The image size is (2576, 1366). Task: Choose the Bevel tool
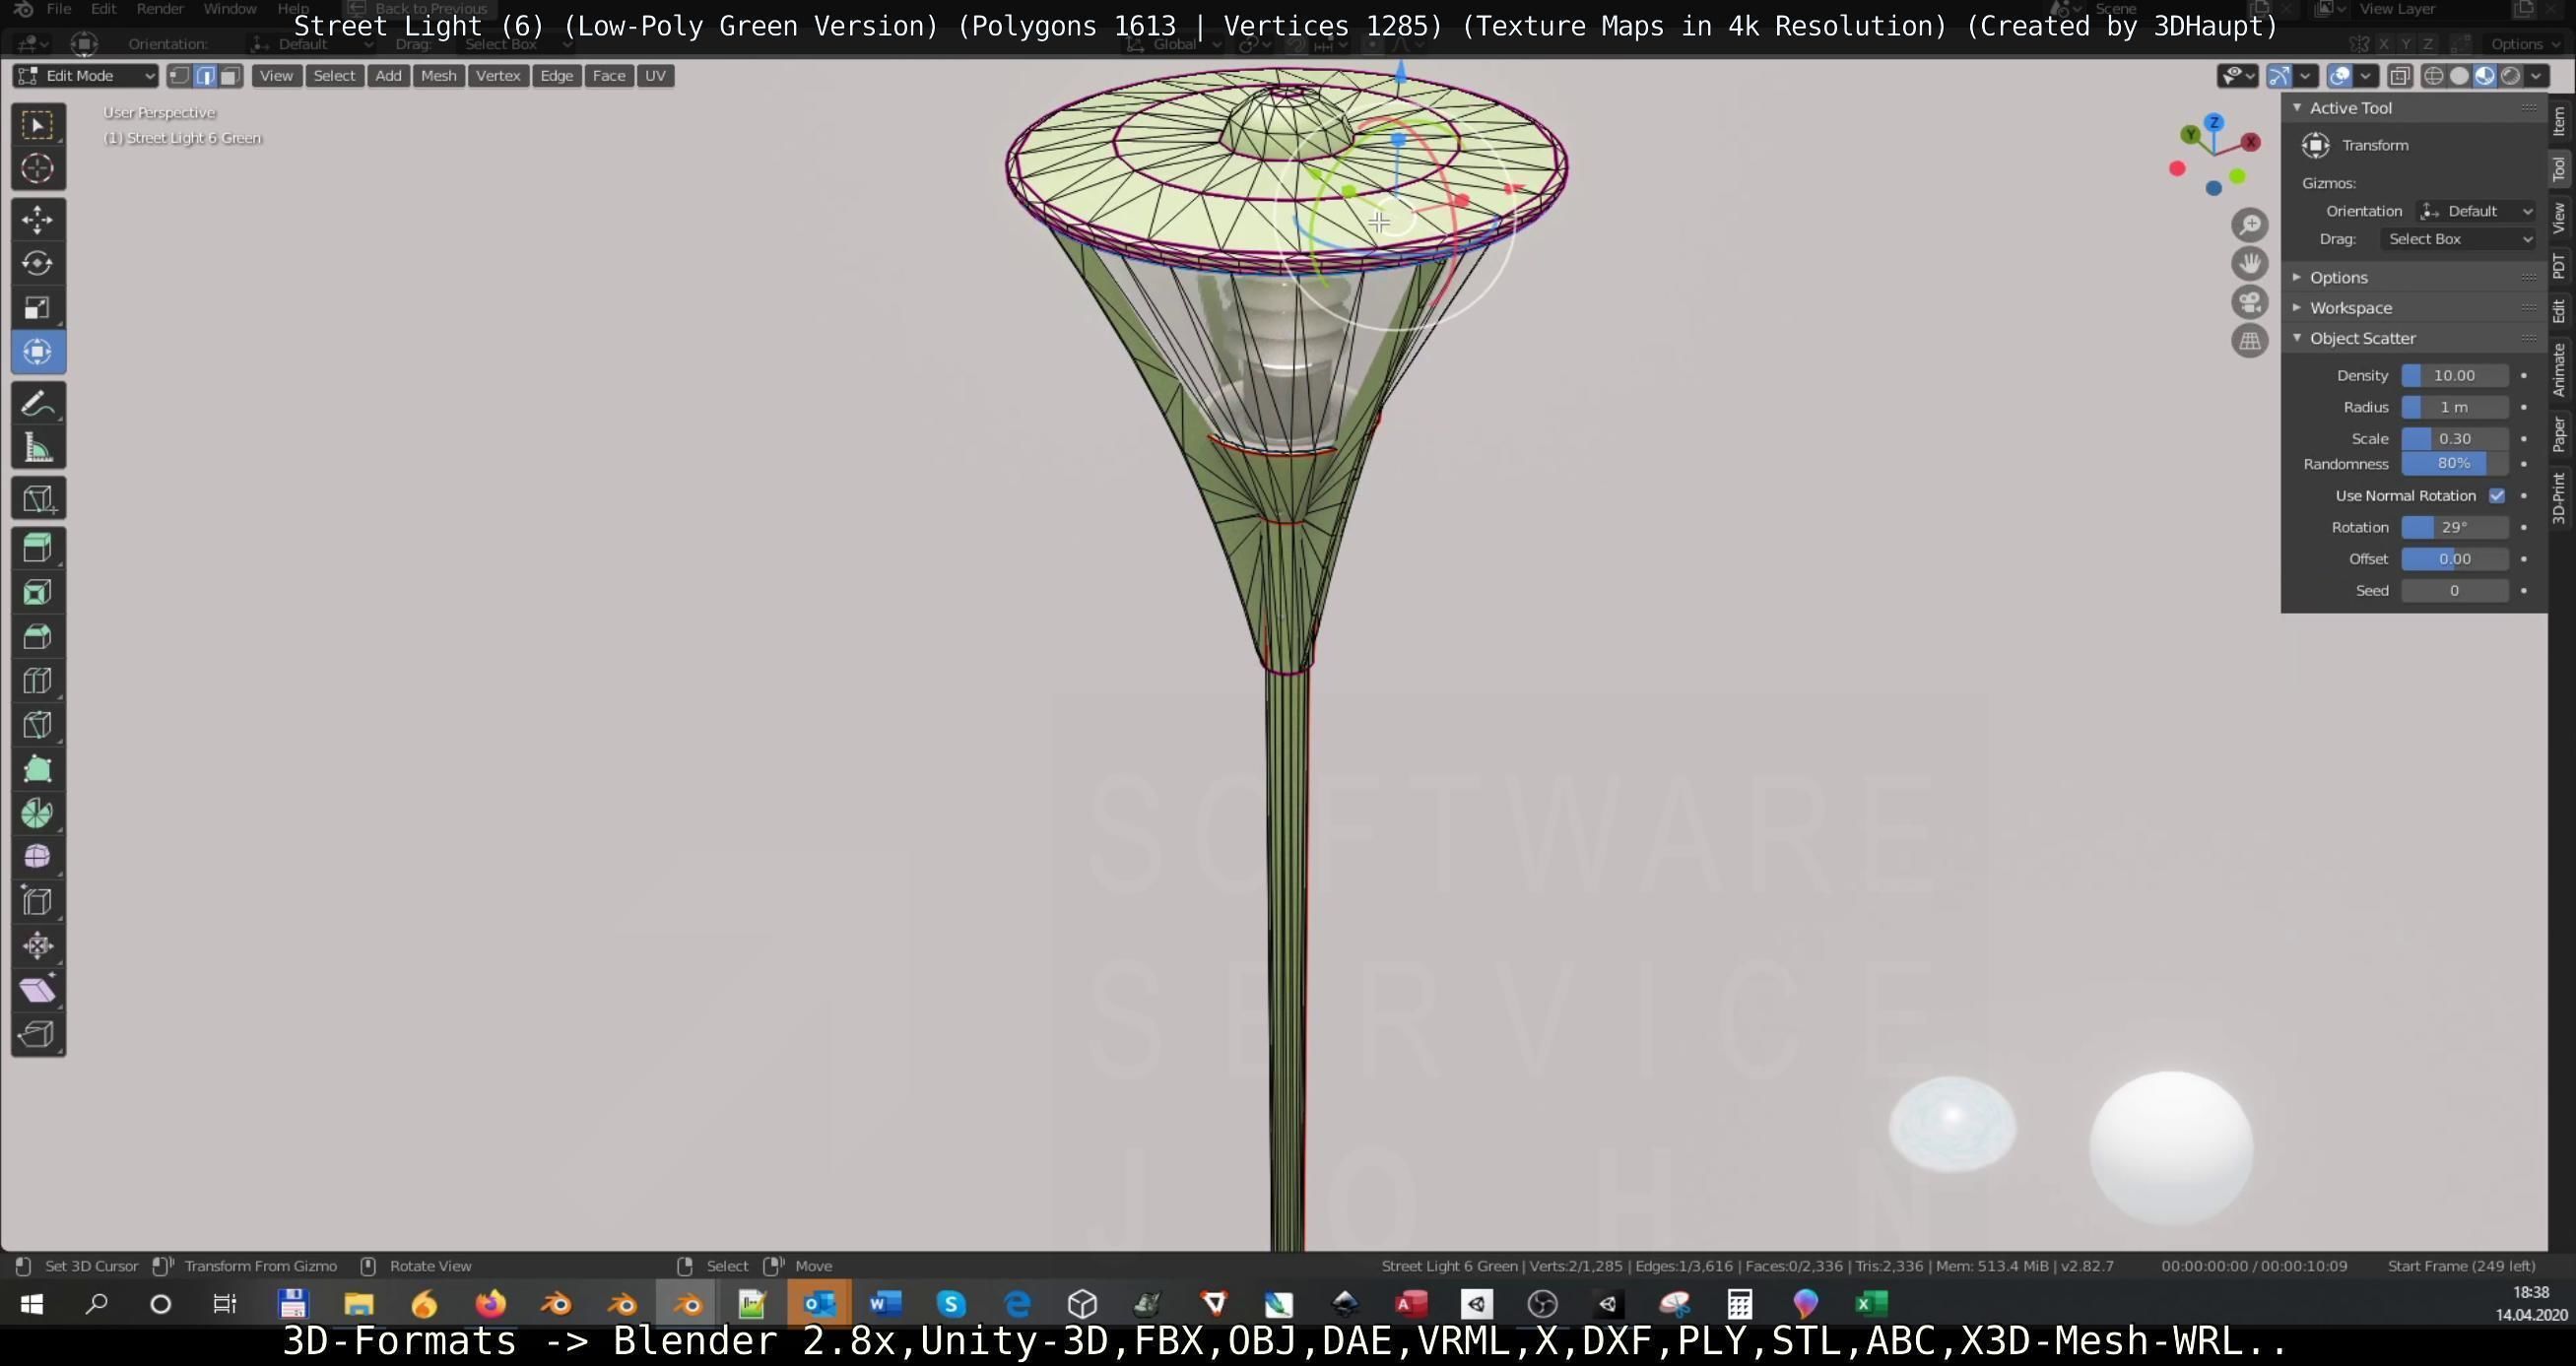coord(38,636)
